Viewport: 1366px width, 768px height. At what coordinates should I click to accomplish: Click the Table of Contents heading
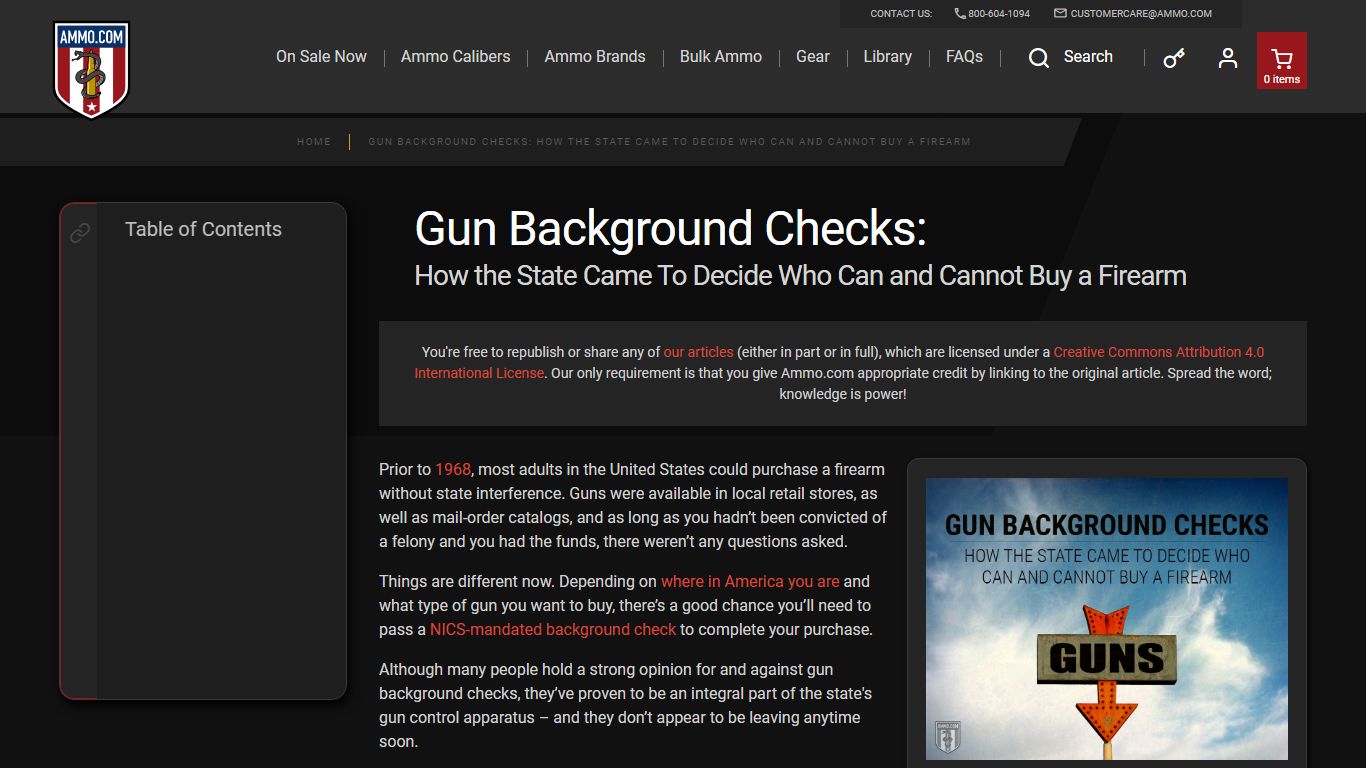pos(203,229)
